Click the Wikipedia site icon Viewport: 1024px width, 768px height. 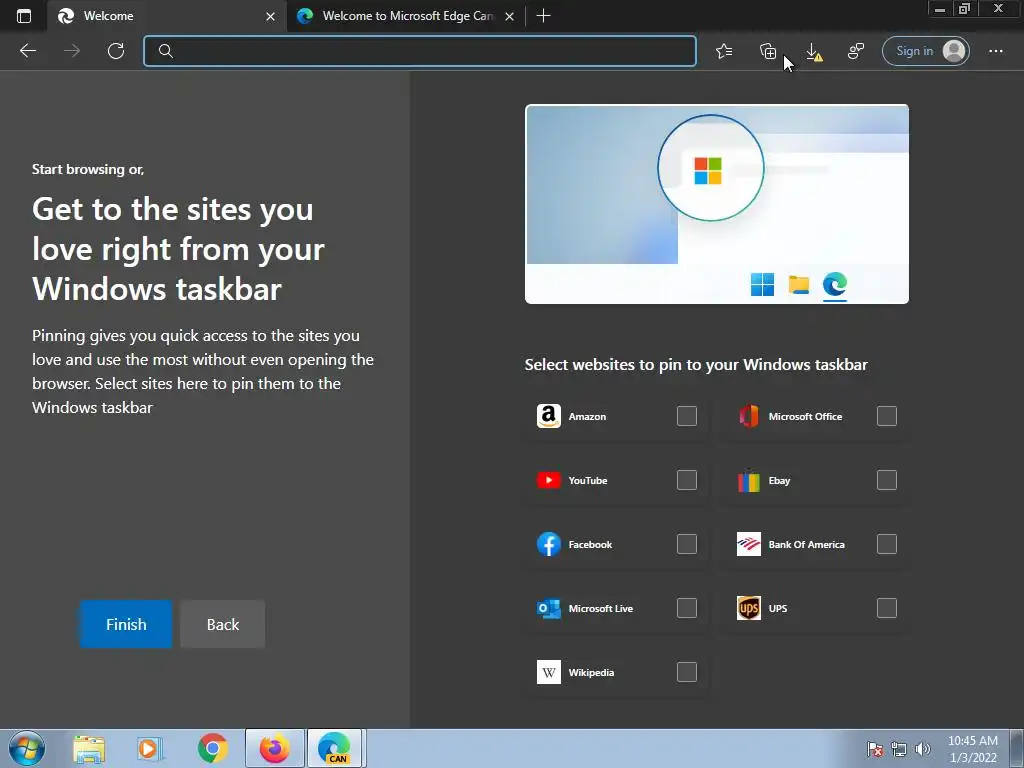pos(549,672)
